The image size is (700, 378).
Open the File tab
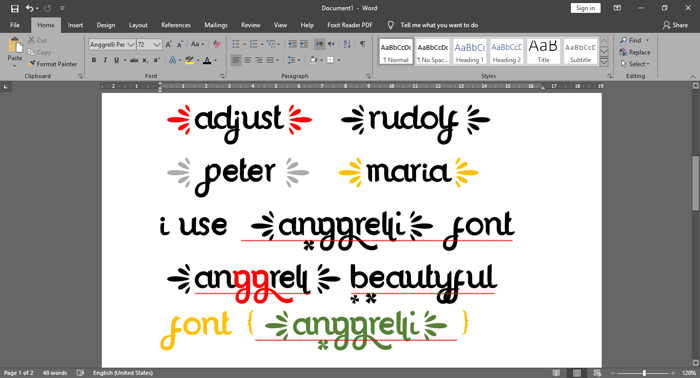tap(15, 25)
